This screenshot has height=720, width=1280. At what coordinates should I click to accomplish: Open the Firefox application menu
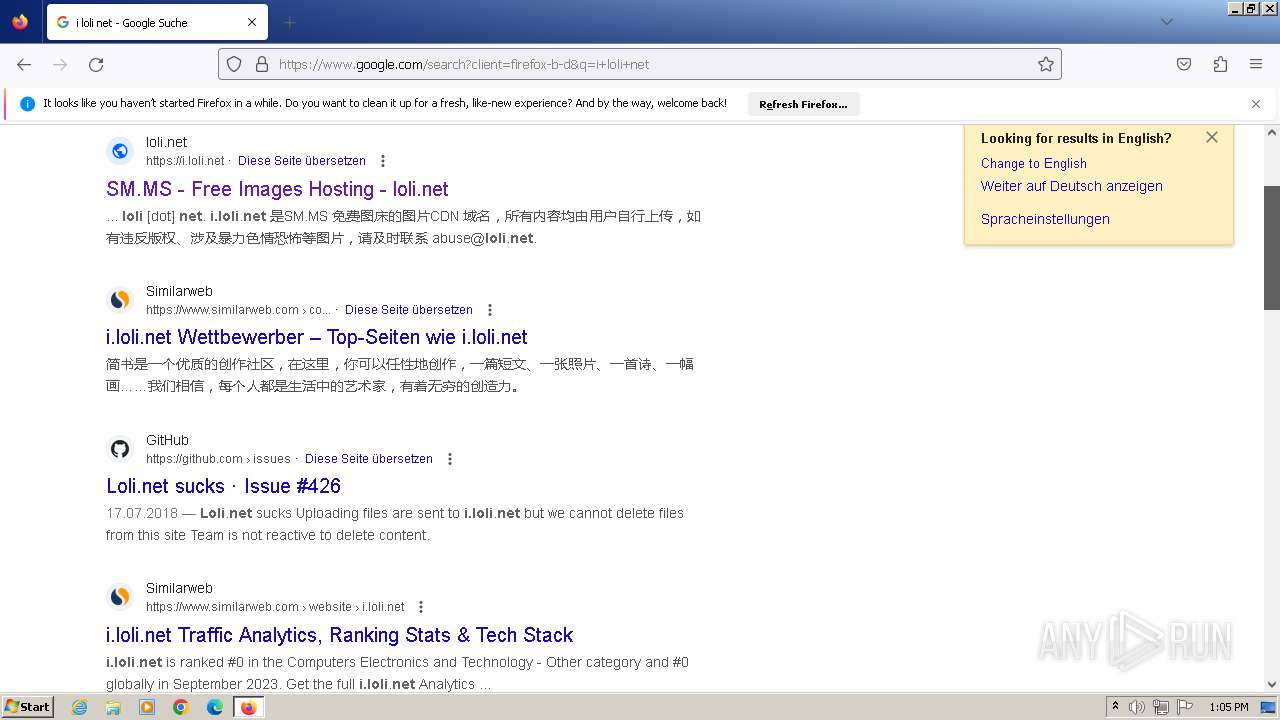[x=1256, y=64]
